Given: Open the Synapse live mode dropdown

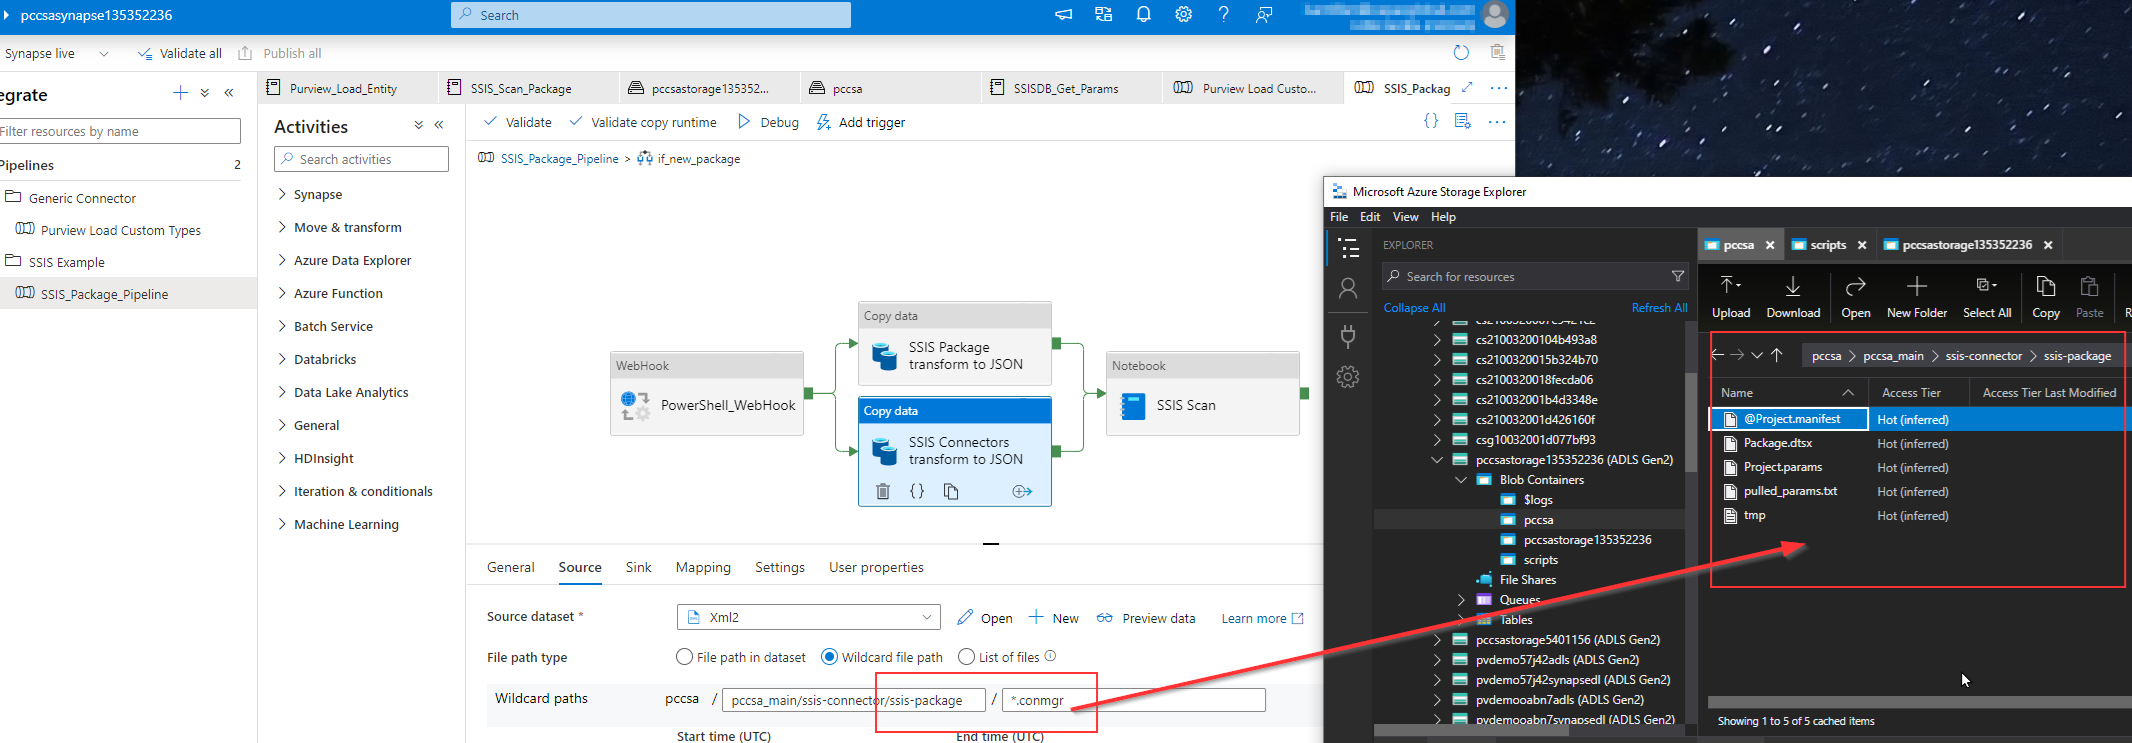Looking at the screenshot, I should pyautogui.click(x=56, y=53).
